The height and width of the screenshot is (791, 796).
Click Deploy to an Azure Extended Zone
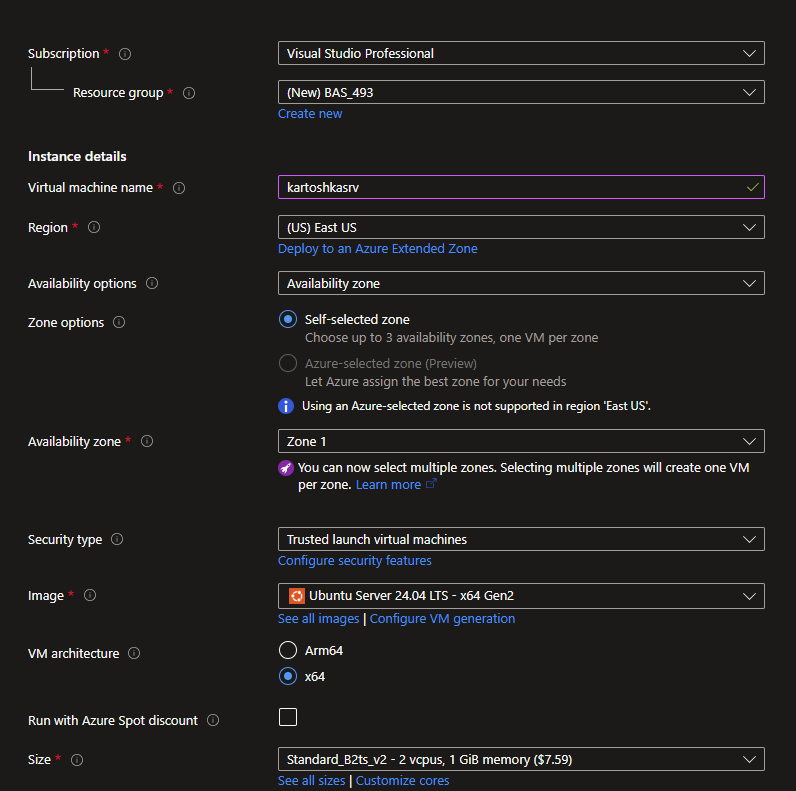[x=377, y=249]
